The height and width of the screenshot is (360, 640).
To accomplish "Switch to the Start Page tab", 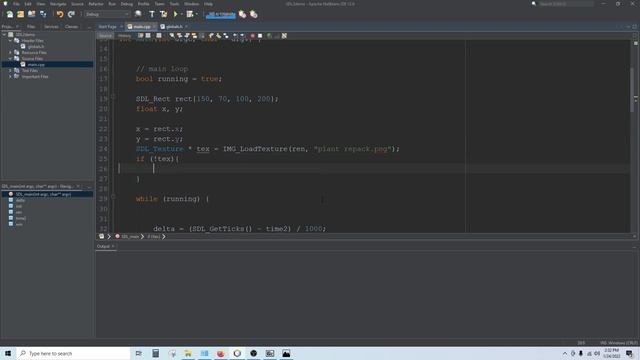I will pos(108,27).
